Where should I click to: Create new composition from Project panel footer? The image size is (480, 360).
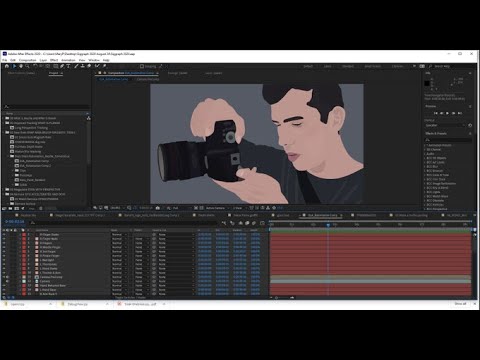coord(17,208)
